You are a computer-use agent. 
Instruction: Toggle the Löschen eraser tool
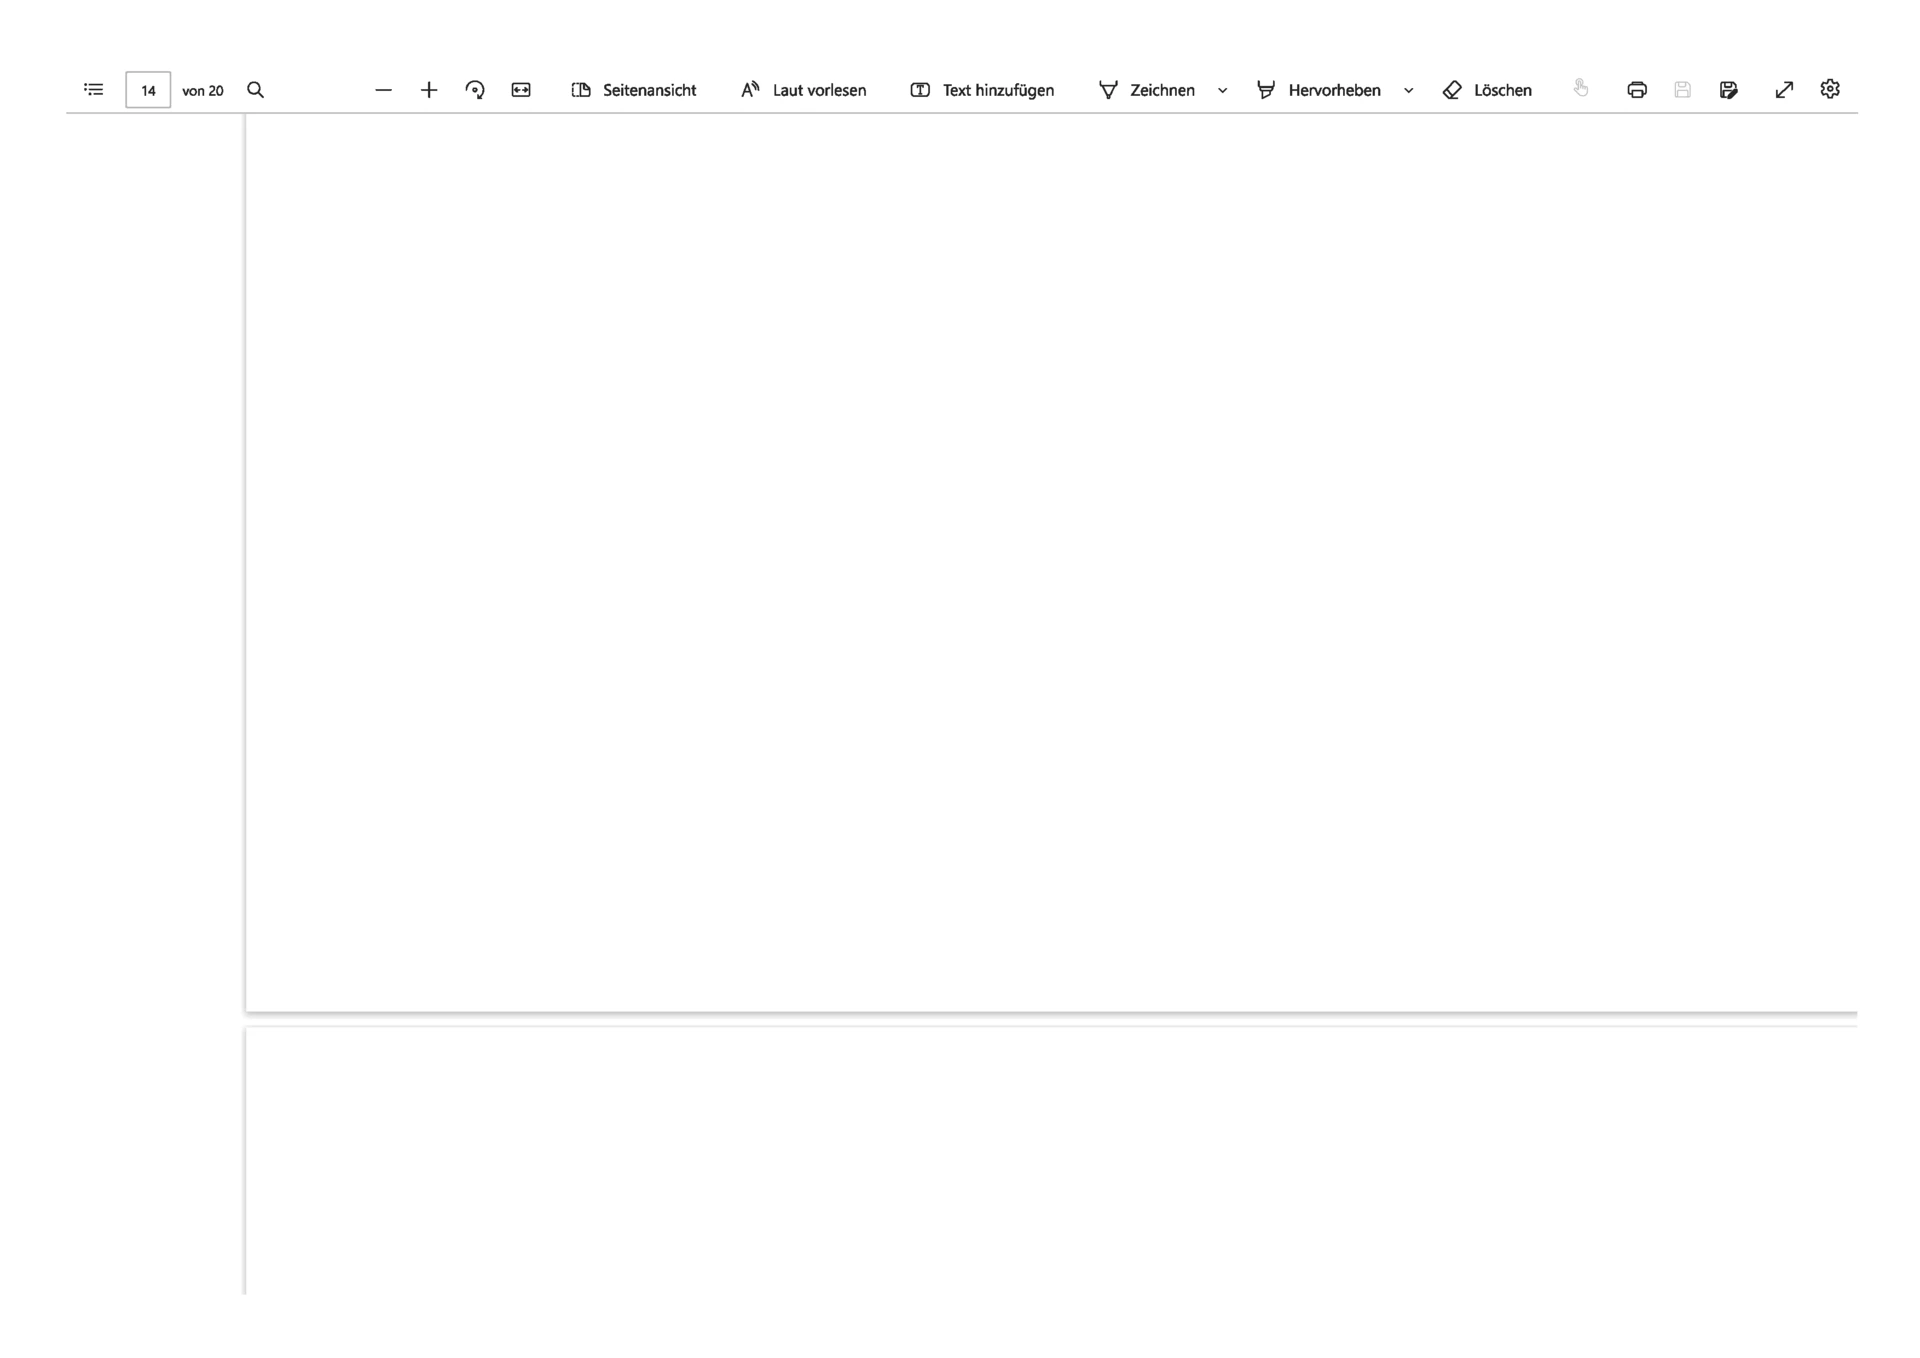(1487, 90)
